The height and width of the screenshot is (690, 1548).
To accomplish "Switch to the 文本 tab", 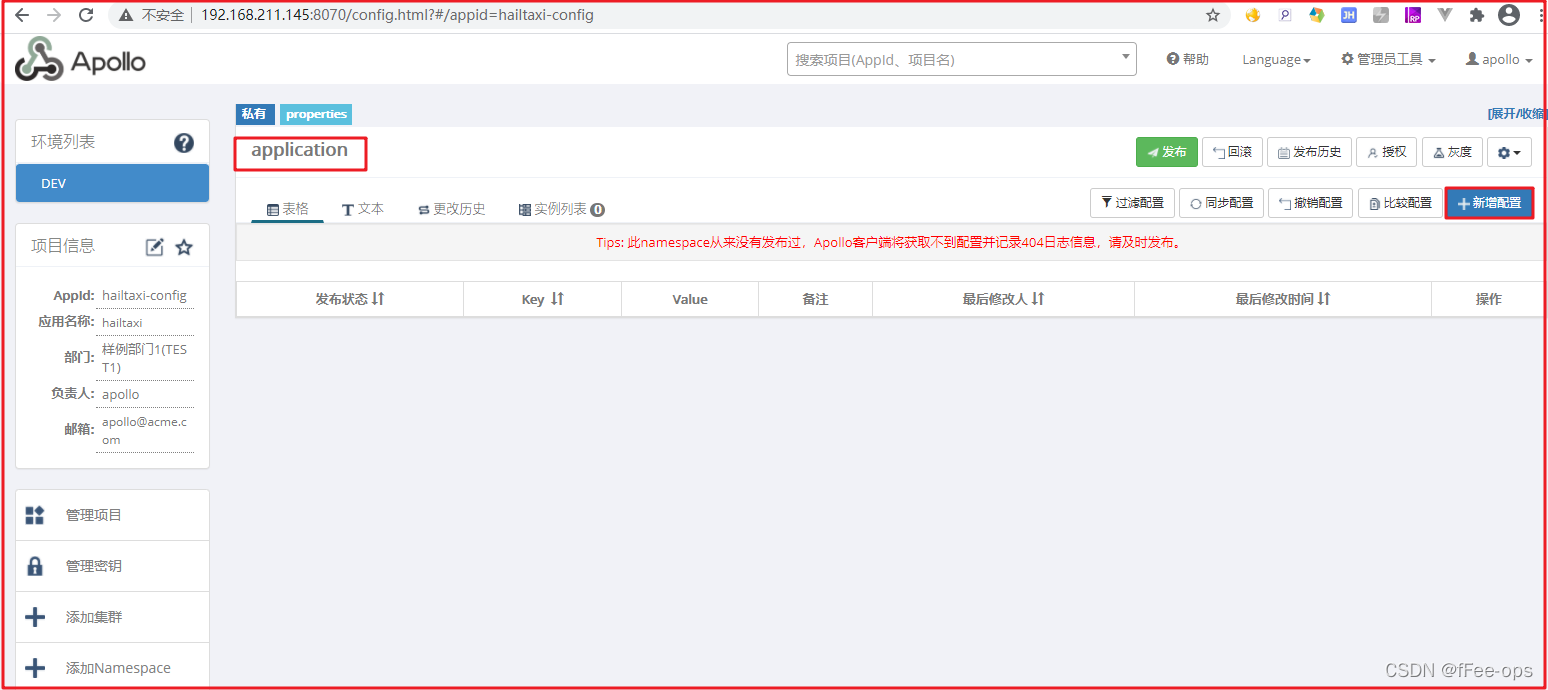I will pos(363,209).
